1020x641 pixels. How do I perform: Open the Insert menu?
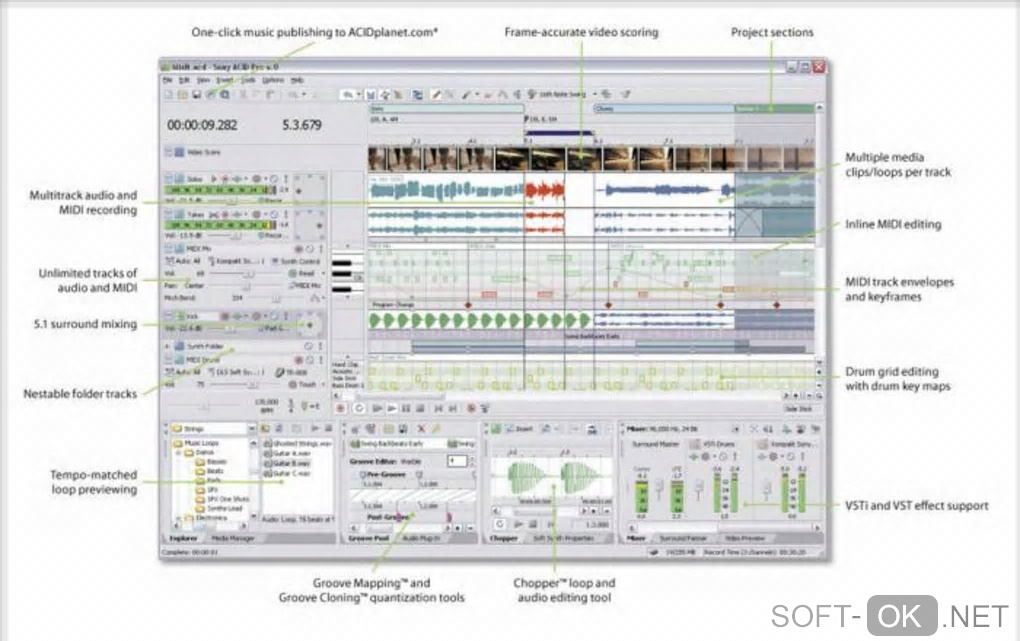click(225, 80)
